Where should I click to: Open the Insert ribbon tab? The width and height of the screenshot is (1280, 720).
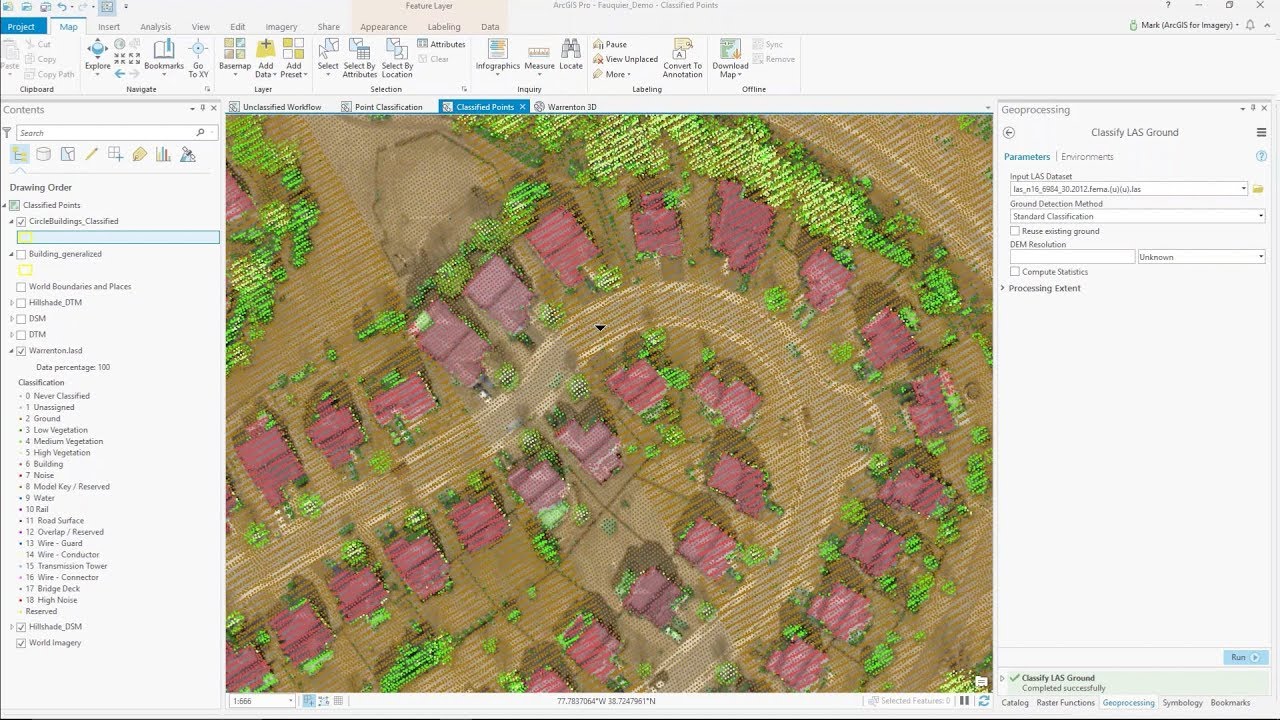pos(109,27)
